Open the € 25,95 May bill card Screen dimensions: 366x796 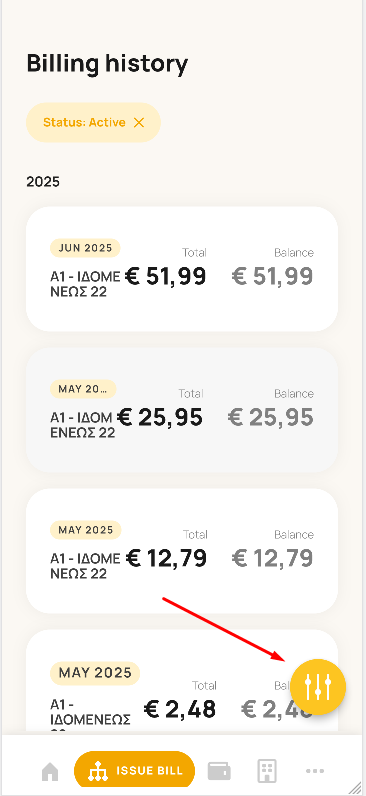coord(182,410)
